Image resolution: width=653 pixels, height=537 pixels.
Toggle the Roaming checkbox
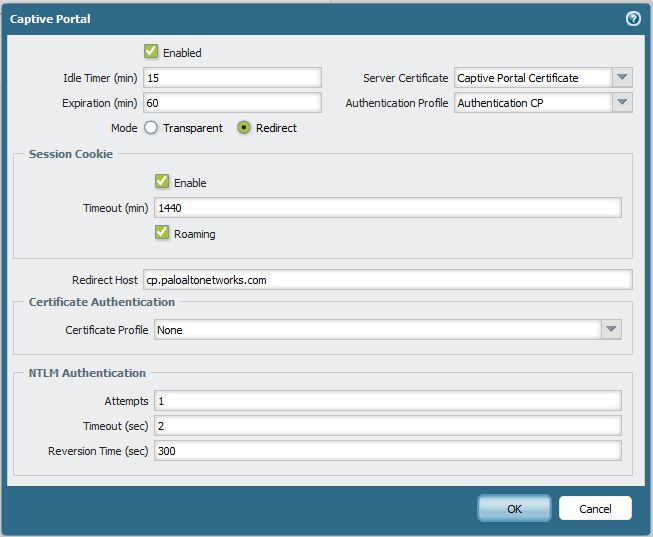(162, 233)
